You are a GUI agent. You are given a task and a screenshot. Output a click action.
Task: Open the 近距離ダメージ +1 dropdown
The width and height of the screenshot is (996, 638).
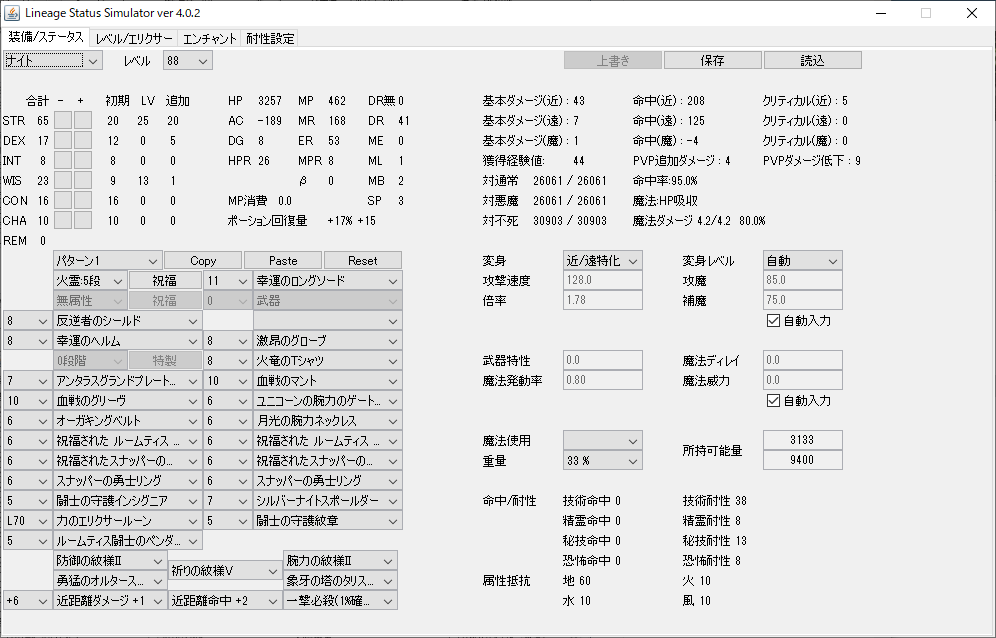click(111, 601)
